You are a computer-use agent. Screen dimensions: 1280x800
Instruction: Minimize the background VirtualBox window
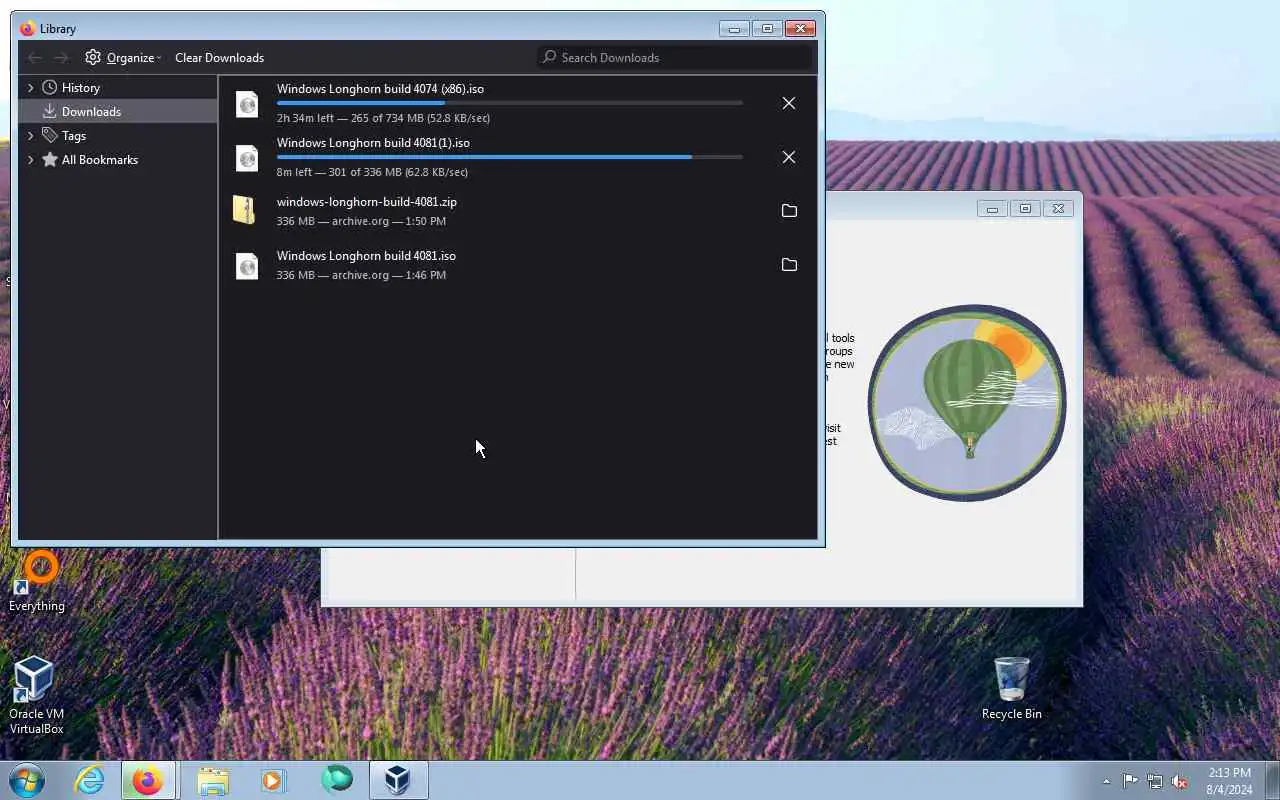pyautogui.click(x=992, y=208)
